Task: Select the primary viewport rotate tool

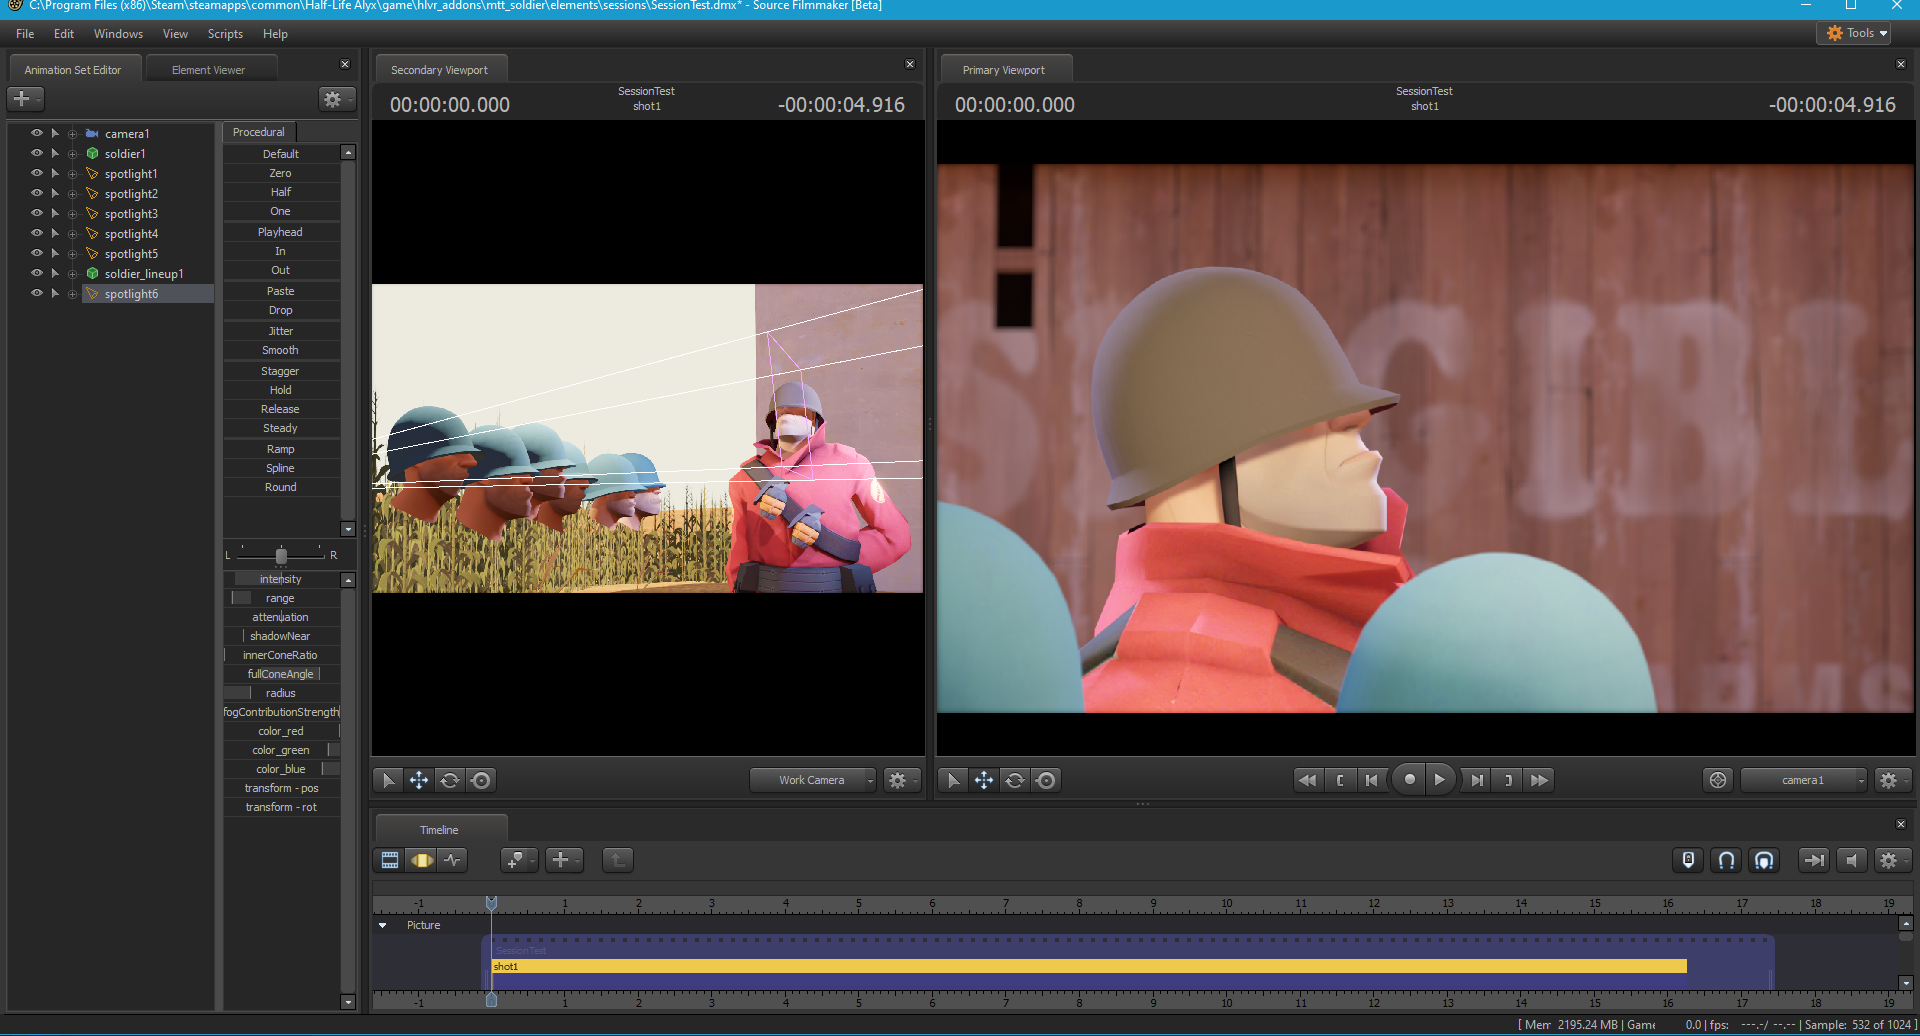Action: coord(1015,780)
